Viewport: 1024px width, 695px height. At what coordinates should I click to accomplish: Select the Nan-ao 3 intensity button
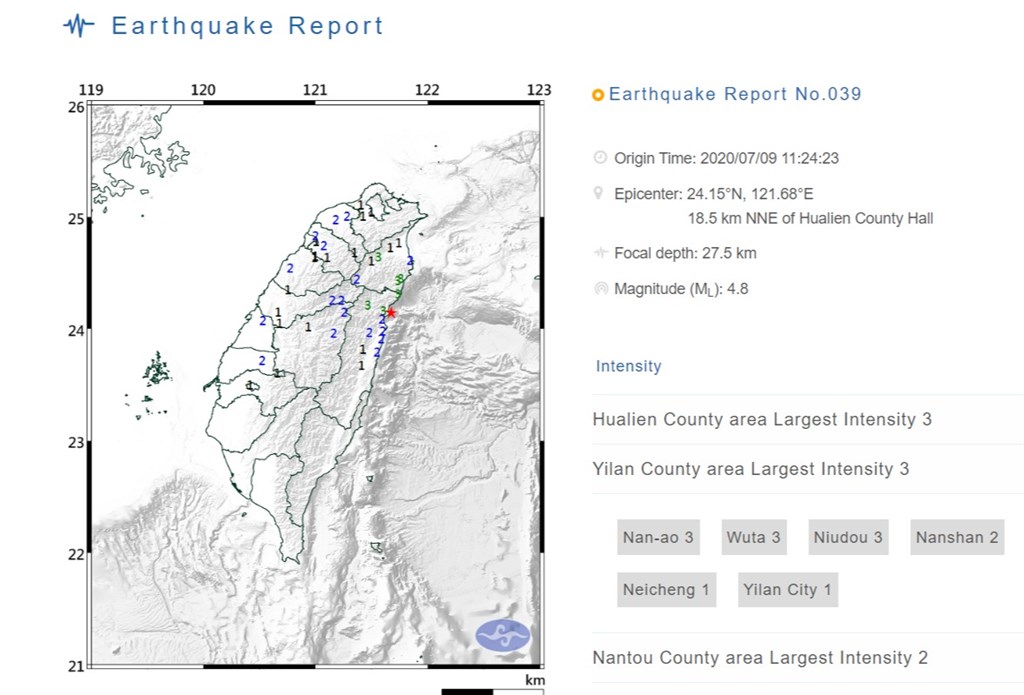point(657,537)
